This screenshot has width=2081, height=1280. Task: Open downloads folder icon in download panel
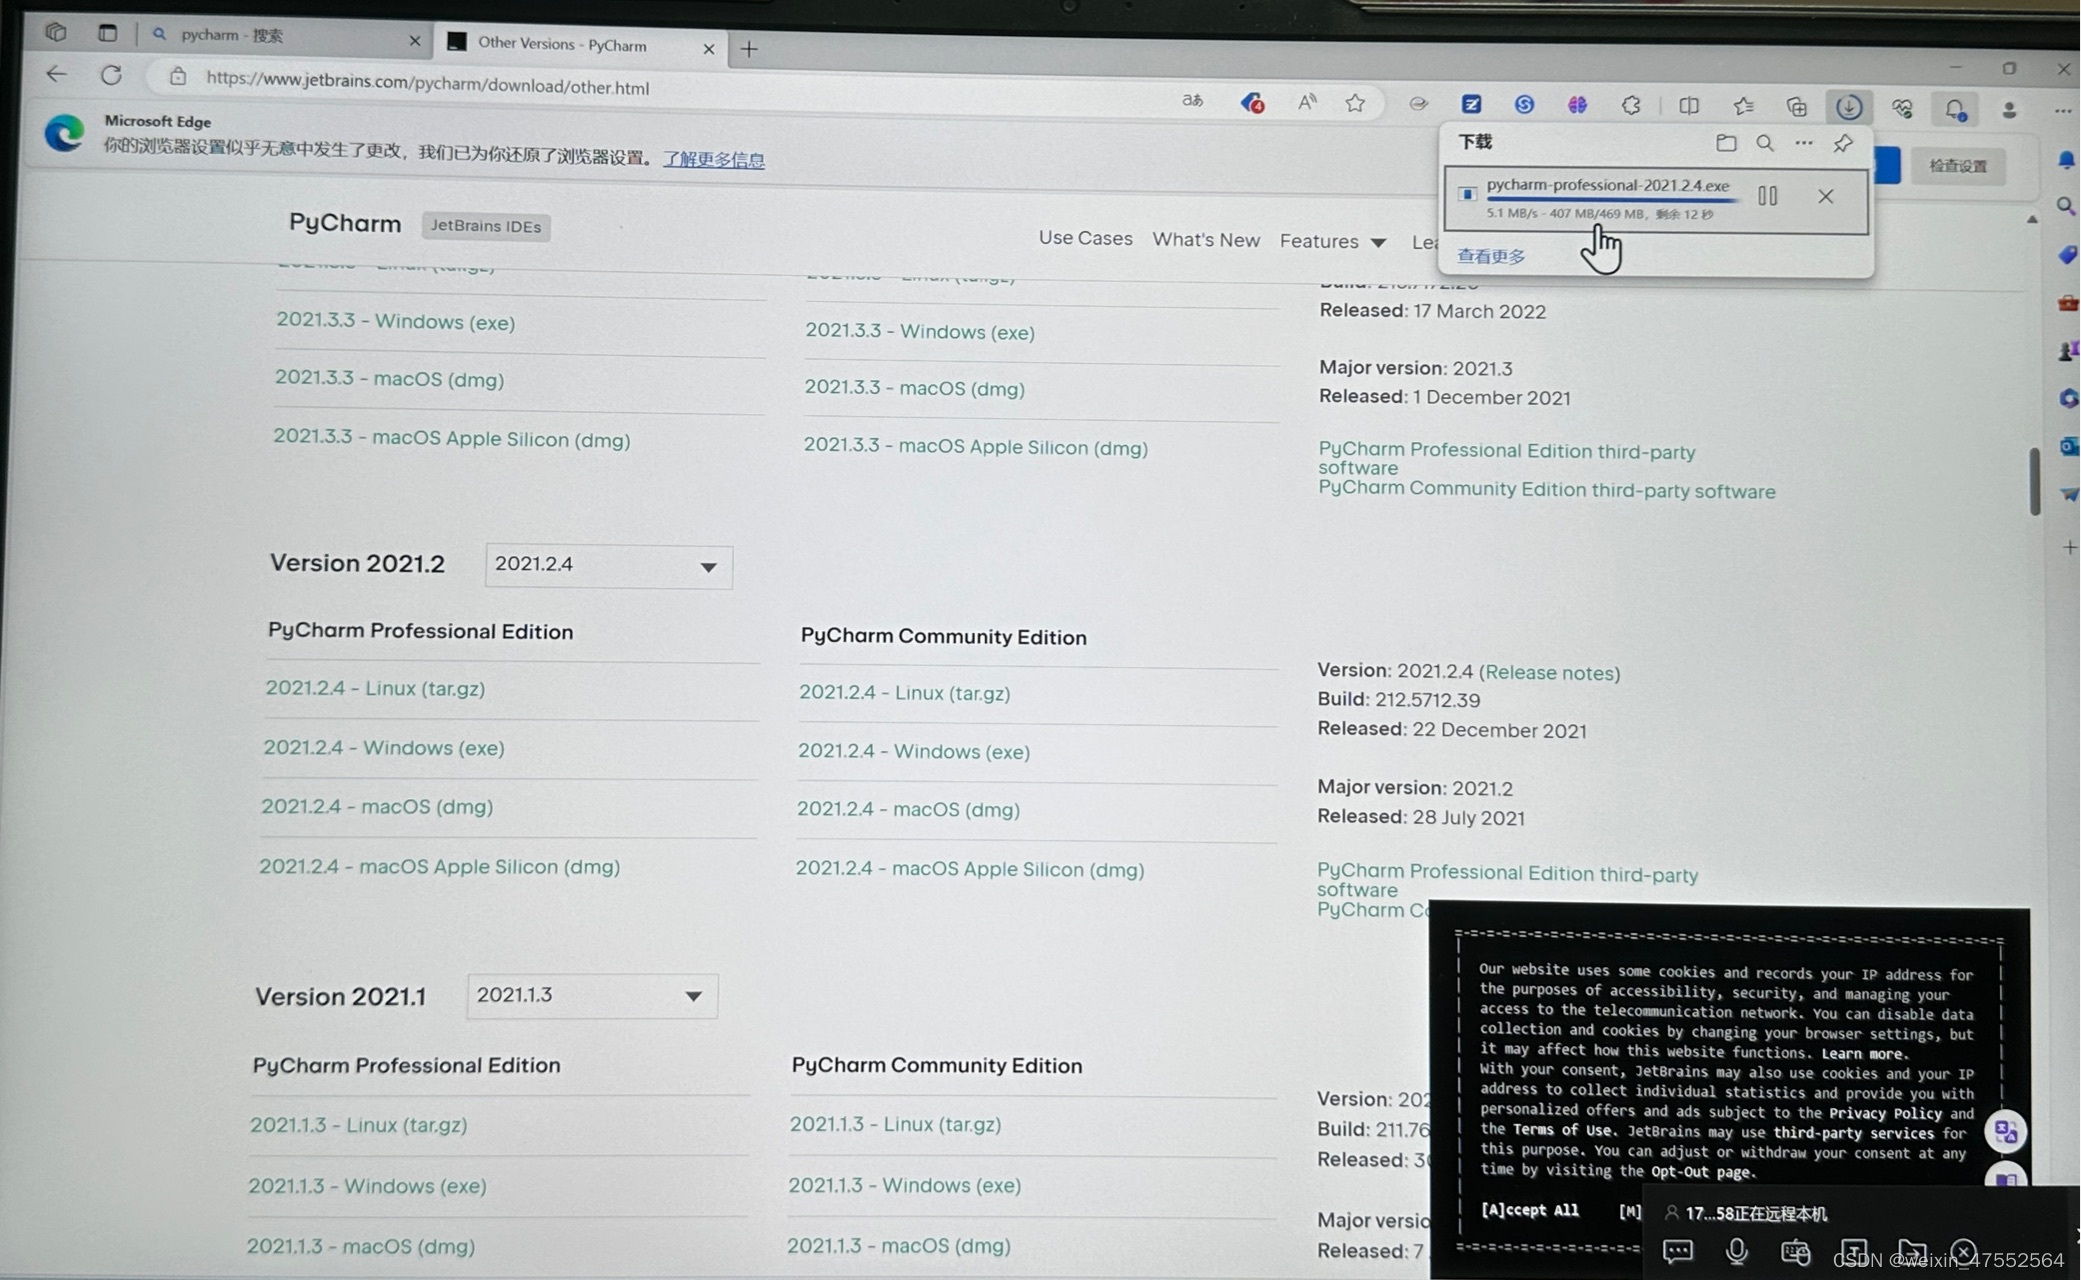coord(1726,143)
